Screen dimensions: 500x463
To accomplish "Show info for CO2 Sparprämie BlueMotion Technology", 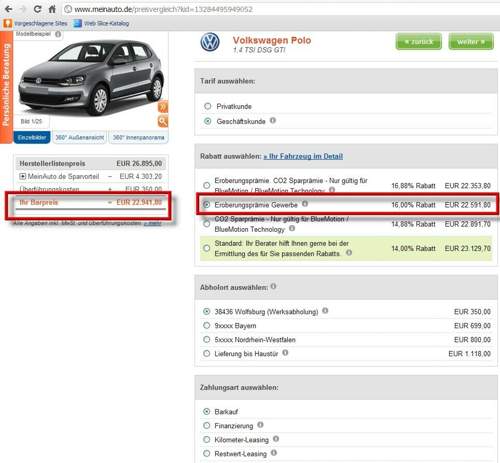I will 292,228.
